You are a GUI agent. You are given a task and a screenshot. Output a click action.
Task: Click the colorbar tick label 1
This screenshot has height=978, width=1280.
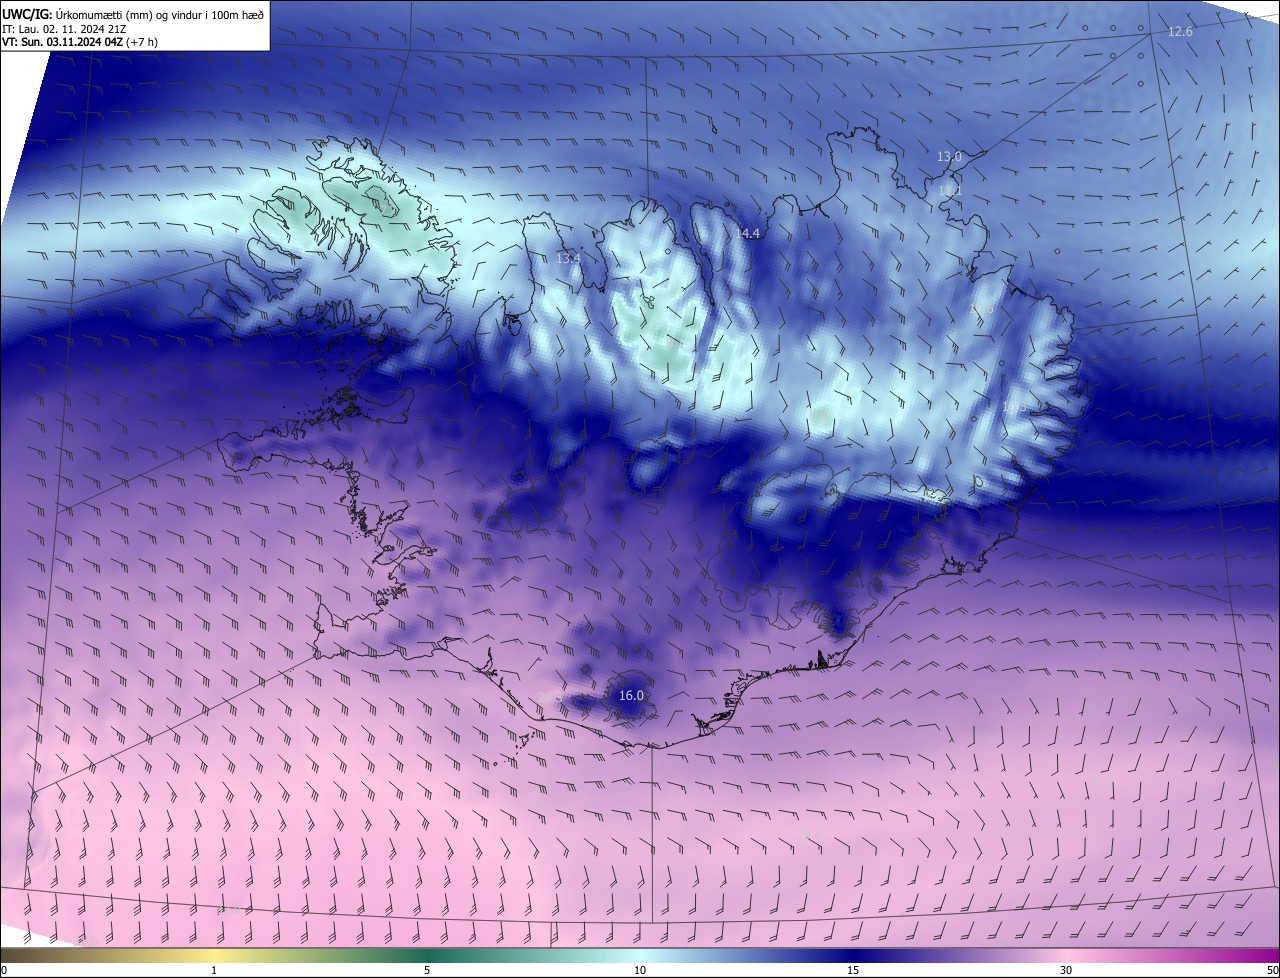(x=214, y=970)
